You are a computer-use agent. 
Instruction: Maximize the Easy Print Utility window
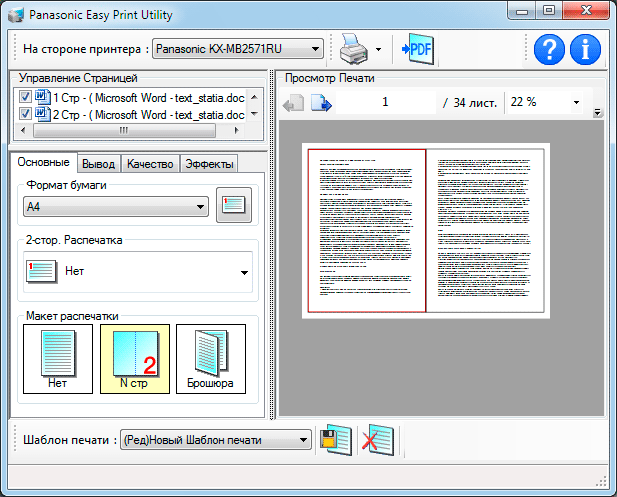pyautogui.click(x=549, y=11)
